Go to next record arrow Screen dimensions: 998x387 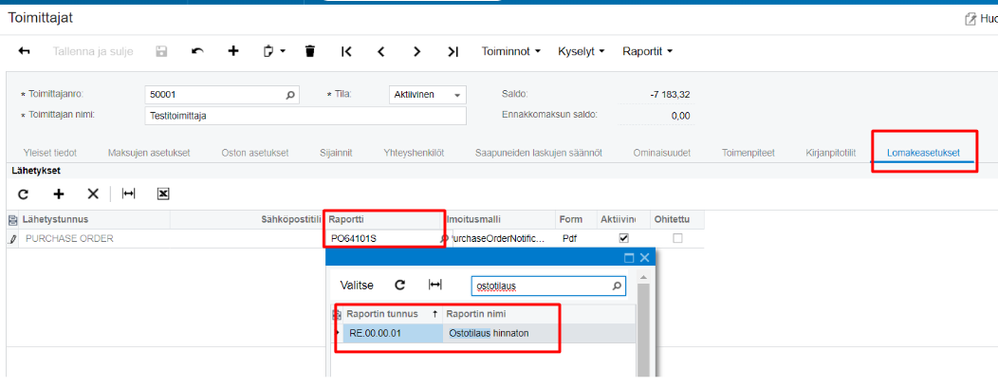tap(417, 52)
